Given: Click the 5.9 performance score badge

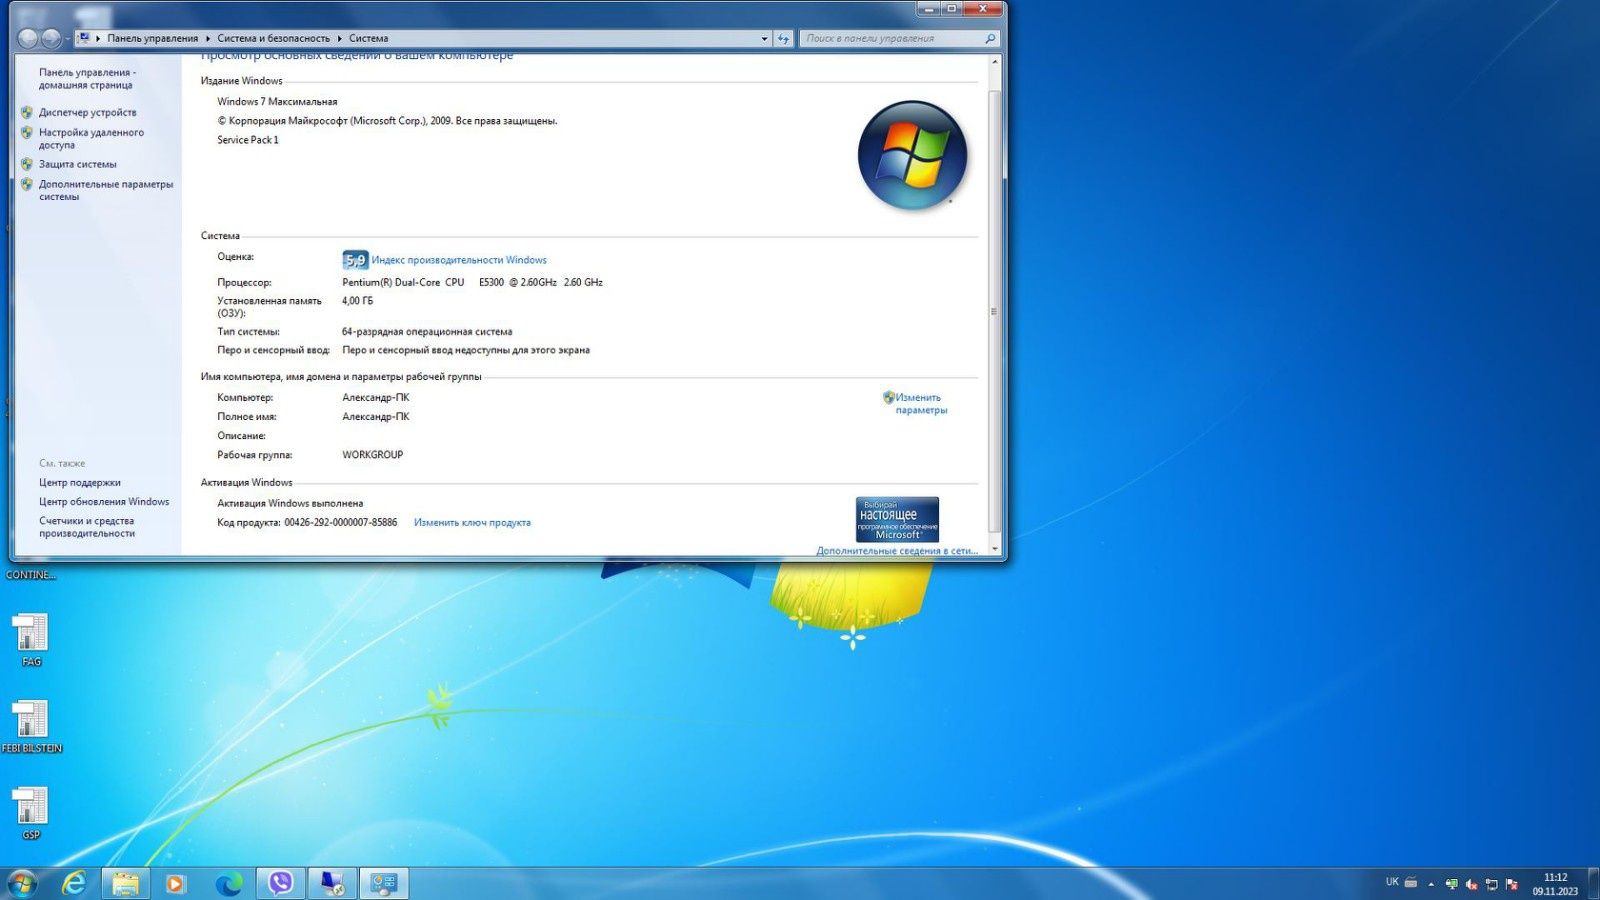Looking at the screenshot, I should [x=355, y=260].
